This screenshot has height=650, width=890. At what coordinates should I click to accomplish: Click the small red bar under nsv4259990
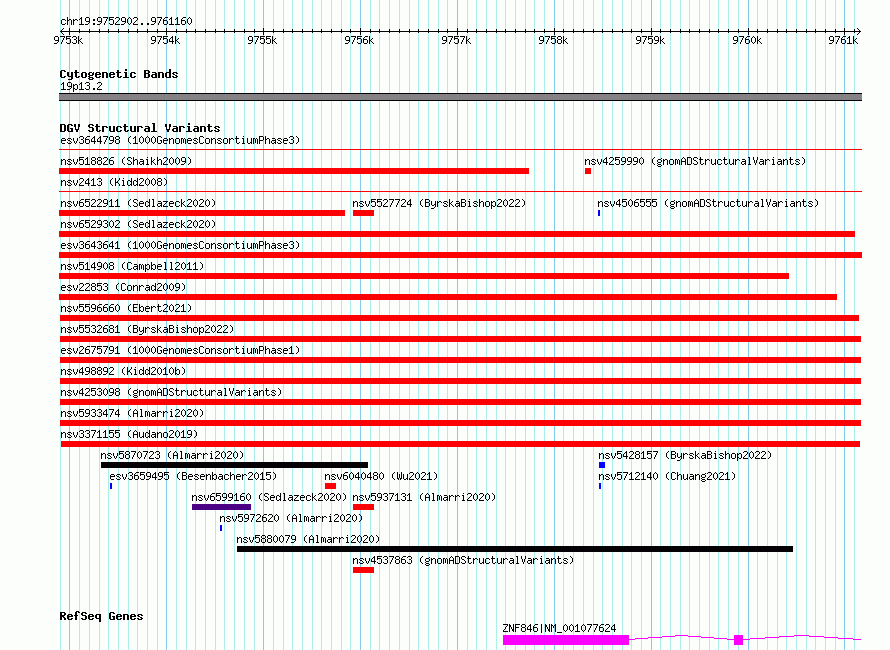588,171
